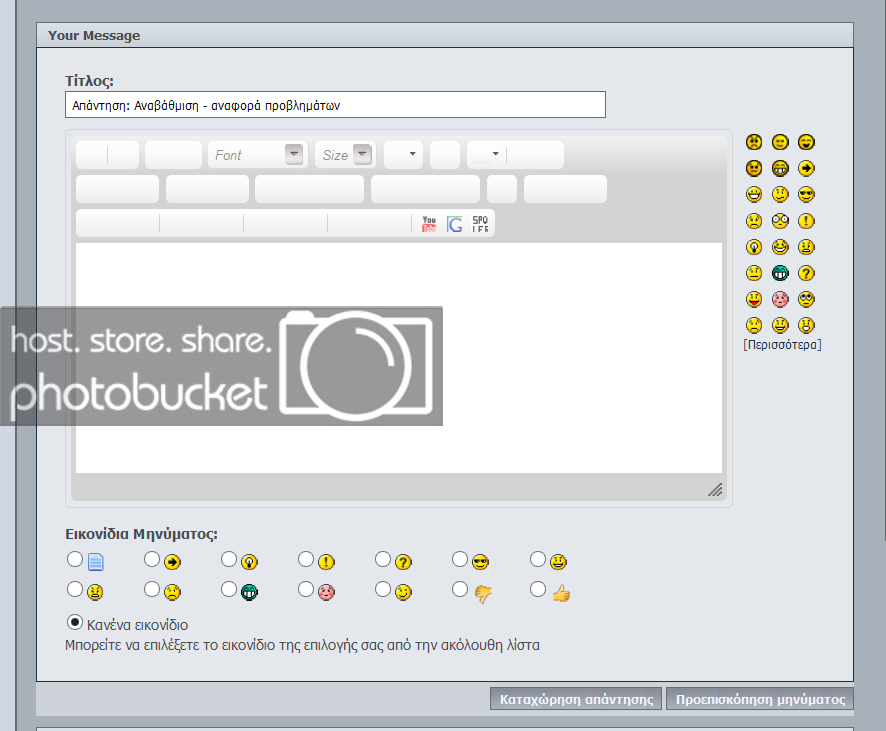Insert the rolling-eyes smiley from smilies panel

pyautogui.click(x=806, y=299)
